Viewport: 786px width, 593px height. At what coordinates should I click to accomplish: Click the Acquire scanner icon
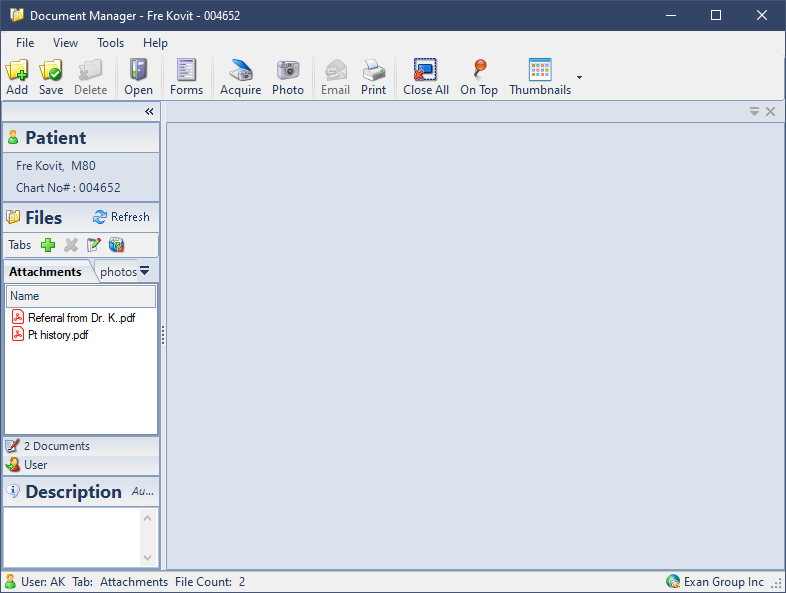(x=240, y=76)
